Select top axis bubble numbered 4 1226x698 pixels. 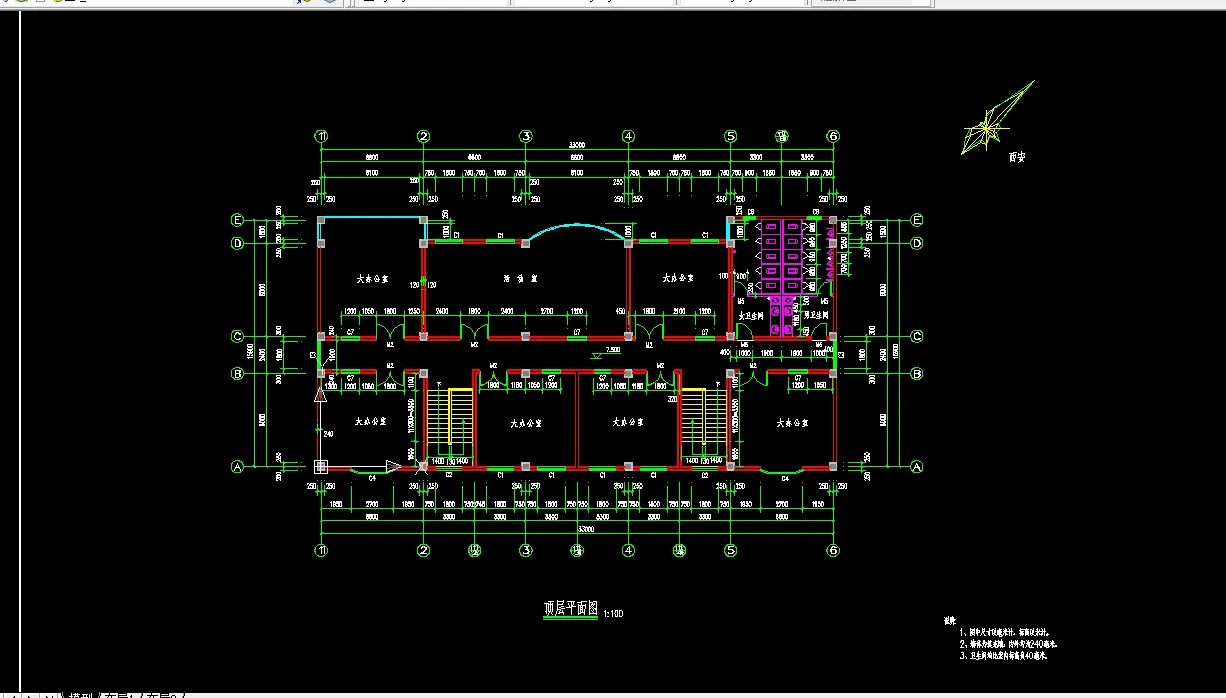pyautogui.click(x=628, y=136)
